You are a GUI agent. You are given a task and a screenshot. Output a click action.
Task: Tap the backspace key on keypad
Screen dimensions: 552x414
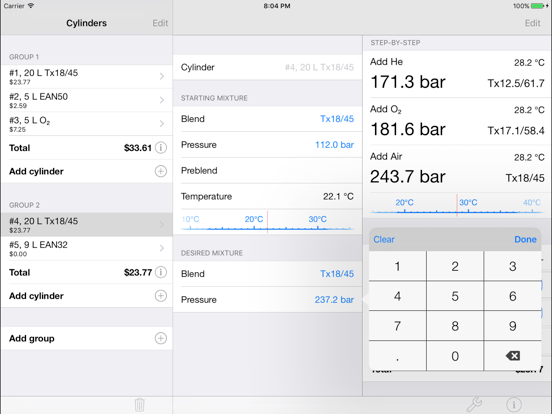513,356
